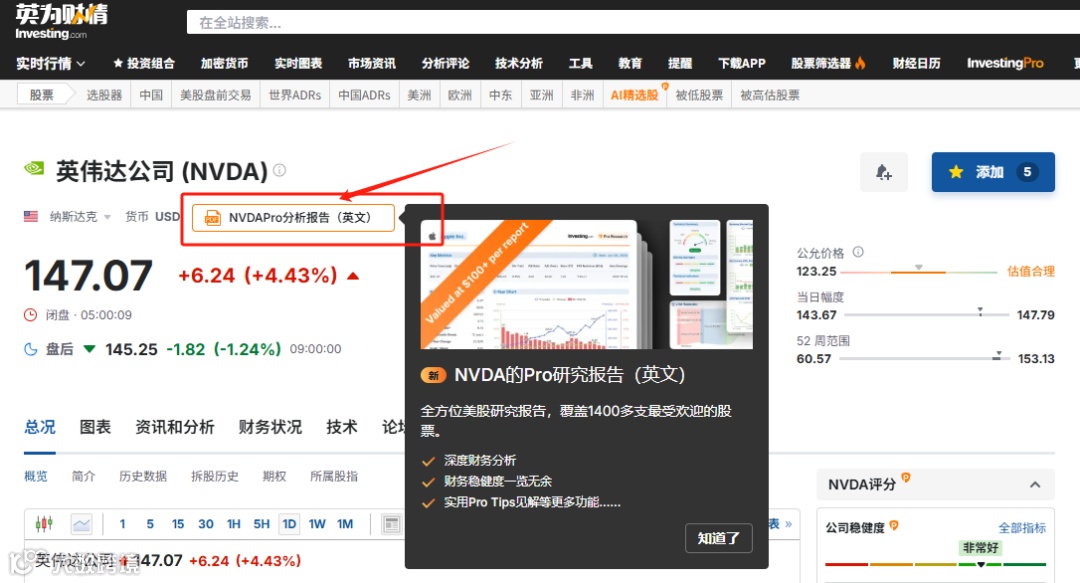
Task: Open the 实时行情 dropdown menu
Action: click(50, 63)
